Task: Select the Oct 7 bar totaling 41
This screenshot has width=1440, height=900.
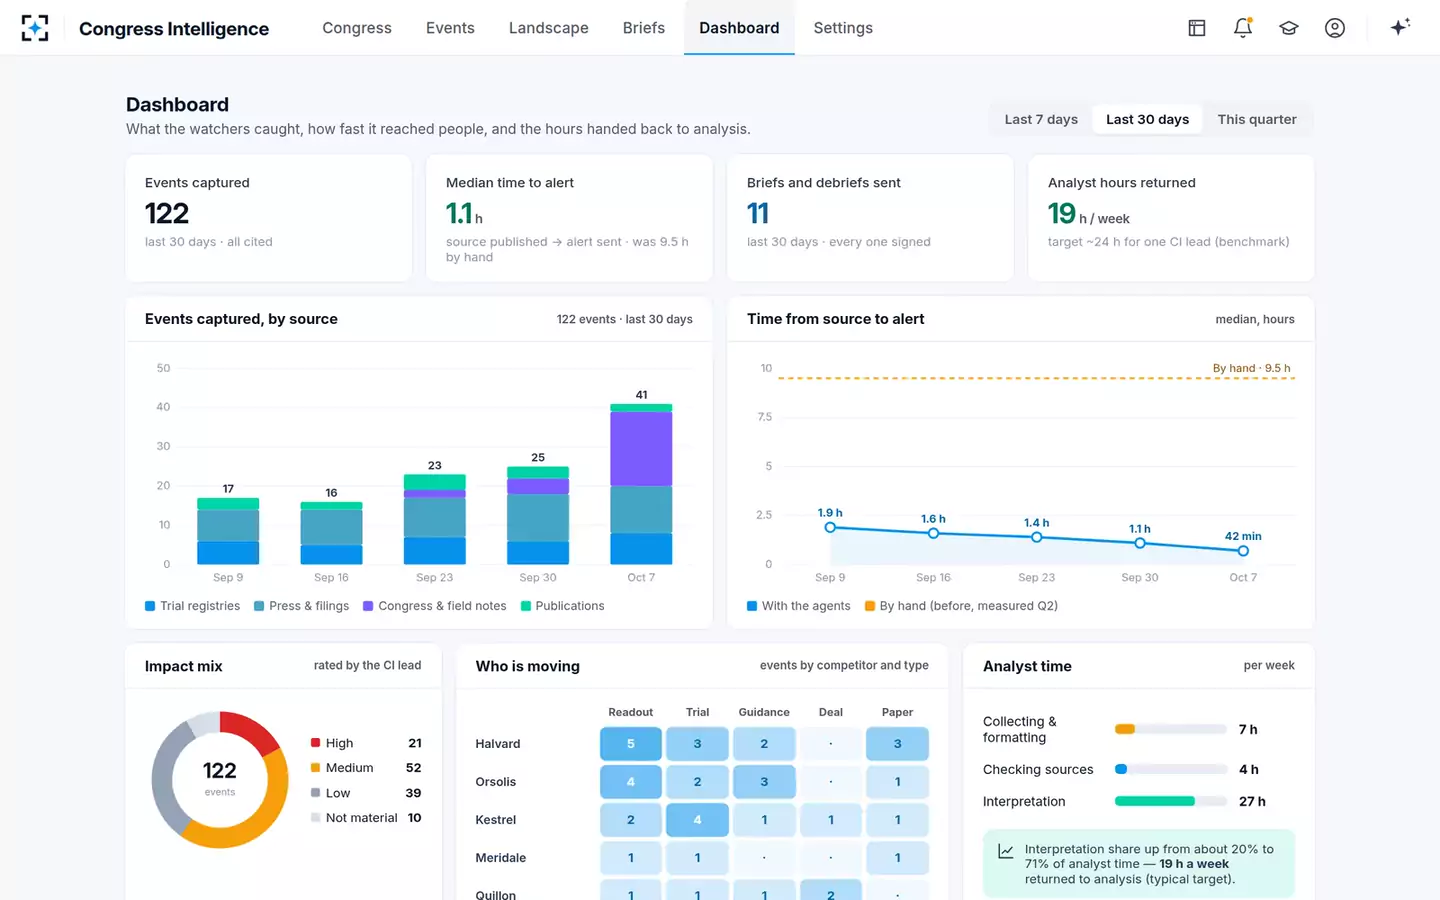Action: [x=641, y=484]
